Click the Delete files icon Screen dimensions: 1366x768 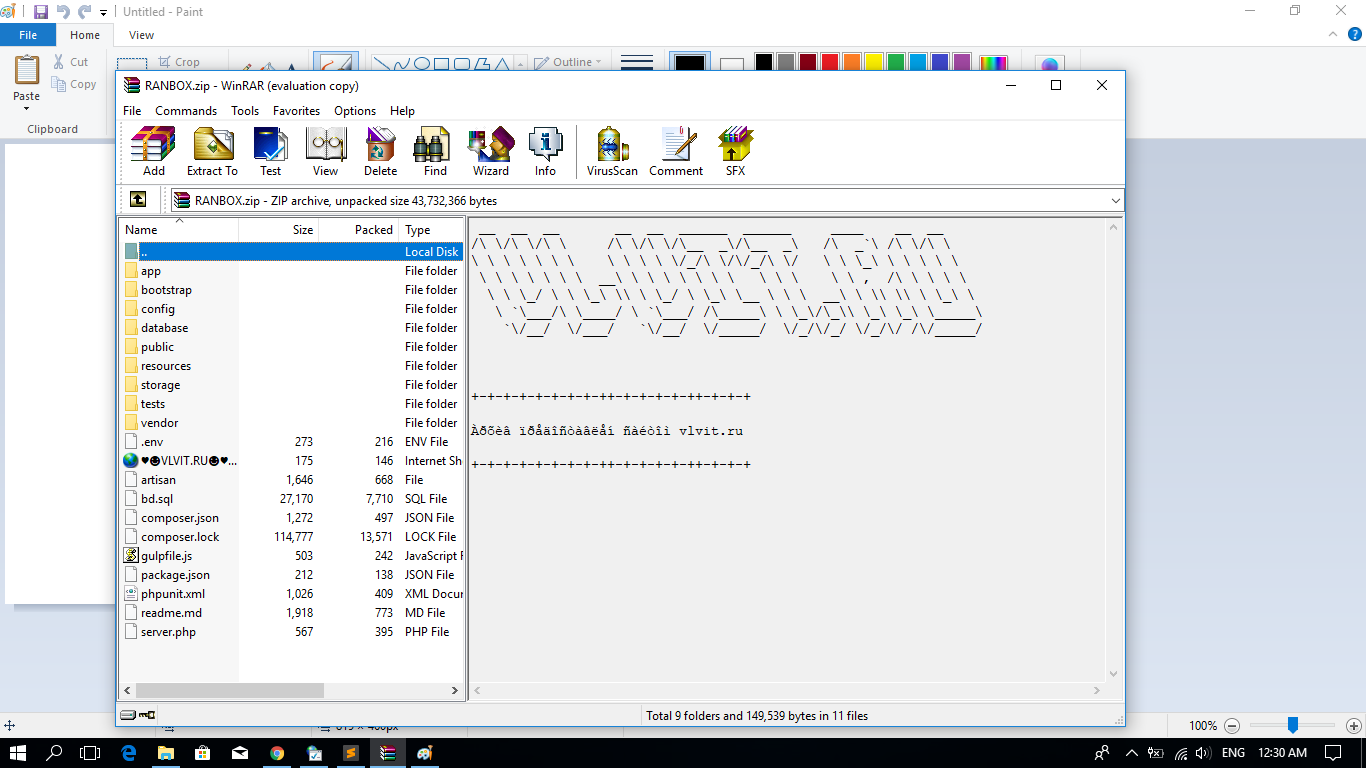(x=380, y=152)
